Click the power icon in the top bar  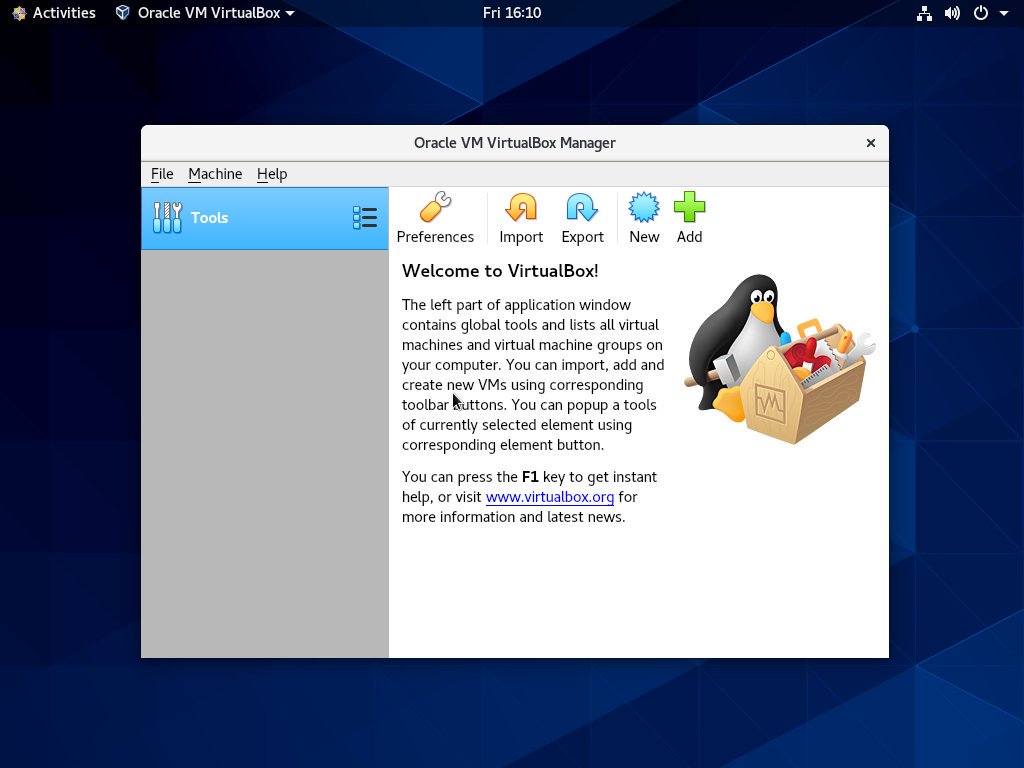pyautogui.click(x=980, y=13)
